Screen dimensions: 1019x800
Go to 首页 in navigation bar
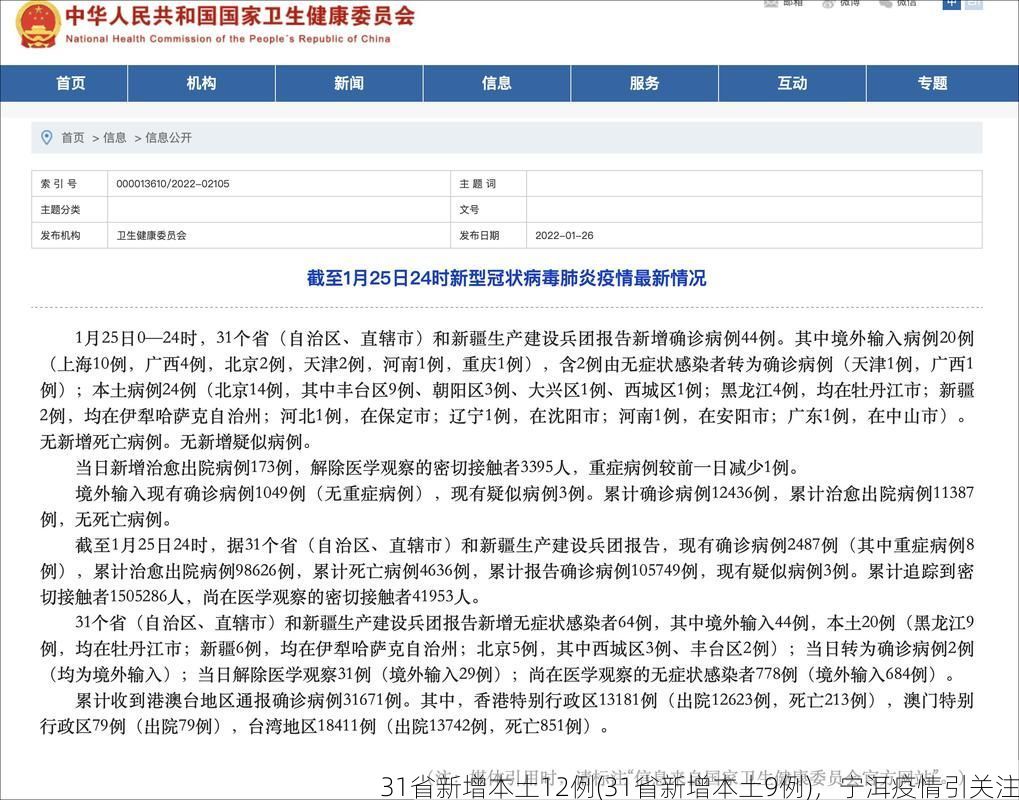[71, 83]
